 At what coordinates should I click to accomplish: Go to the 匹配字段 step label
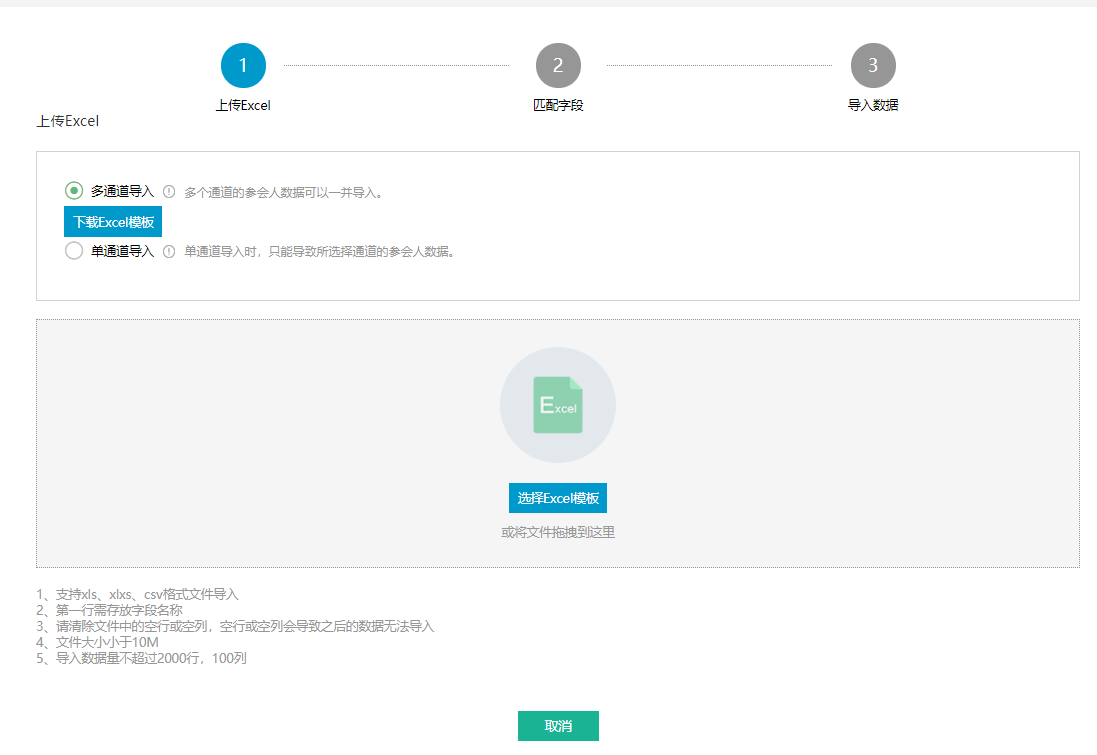(x=558, y=105)
